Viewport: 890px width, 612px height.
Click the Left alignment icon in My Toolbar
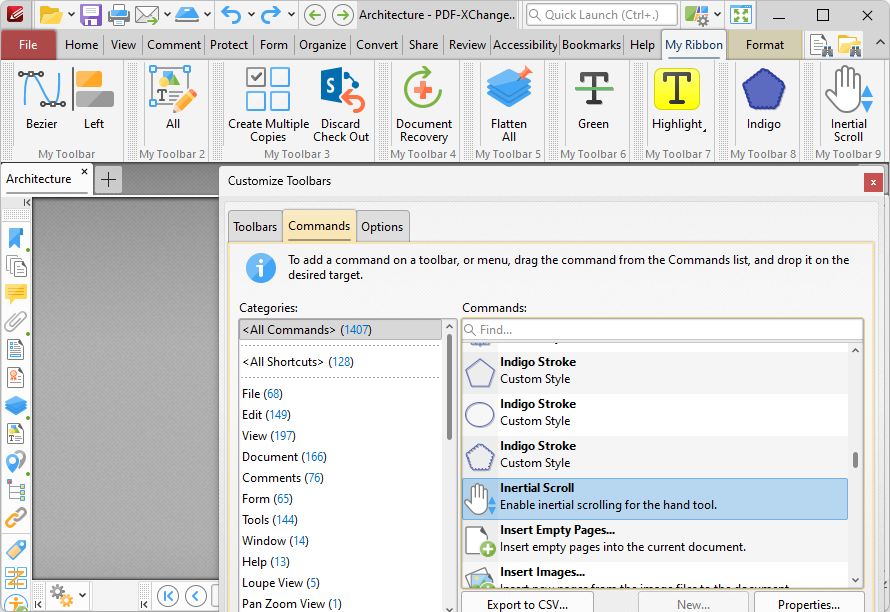coord(94,99)
